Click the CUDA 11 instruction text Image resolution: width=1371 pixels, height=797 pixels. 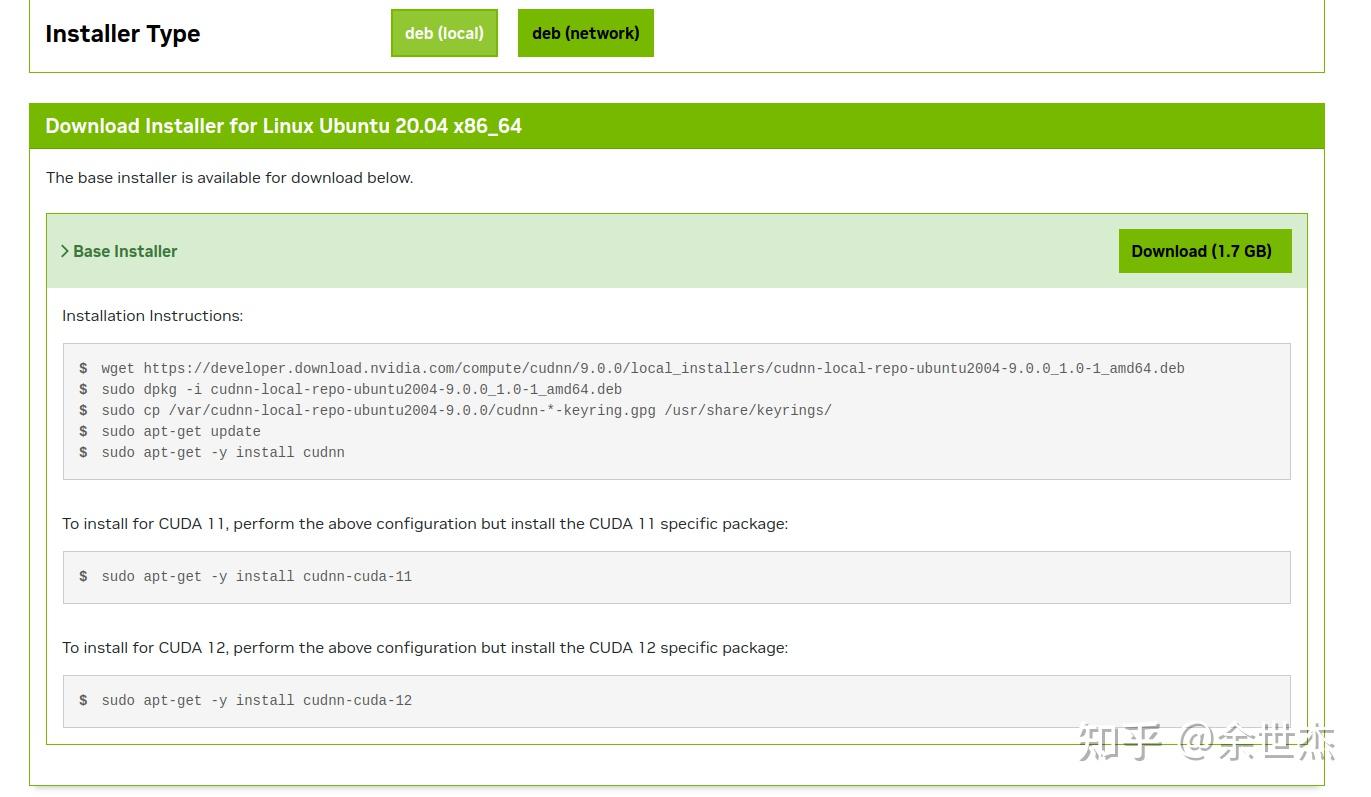pos(425,523)
